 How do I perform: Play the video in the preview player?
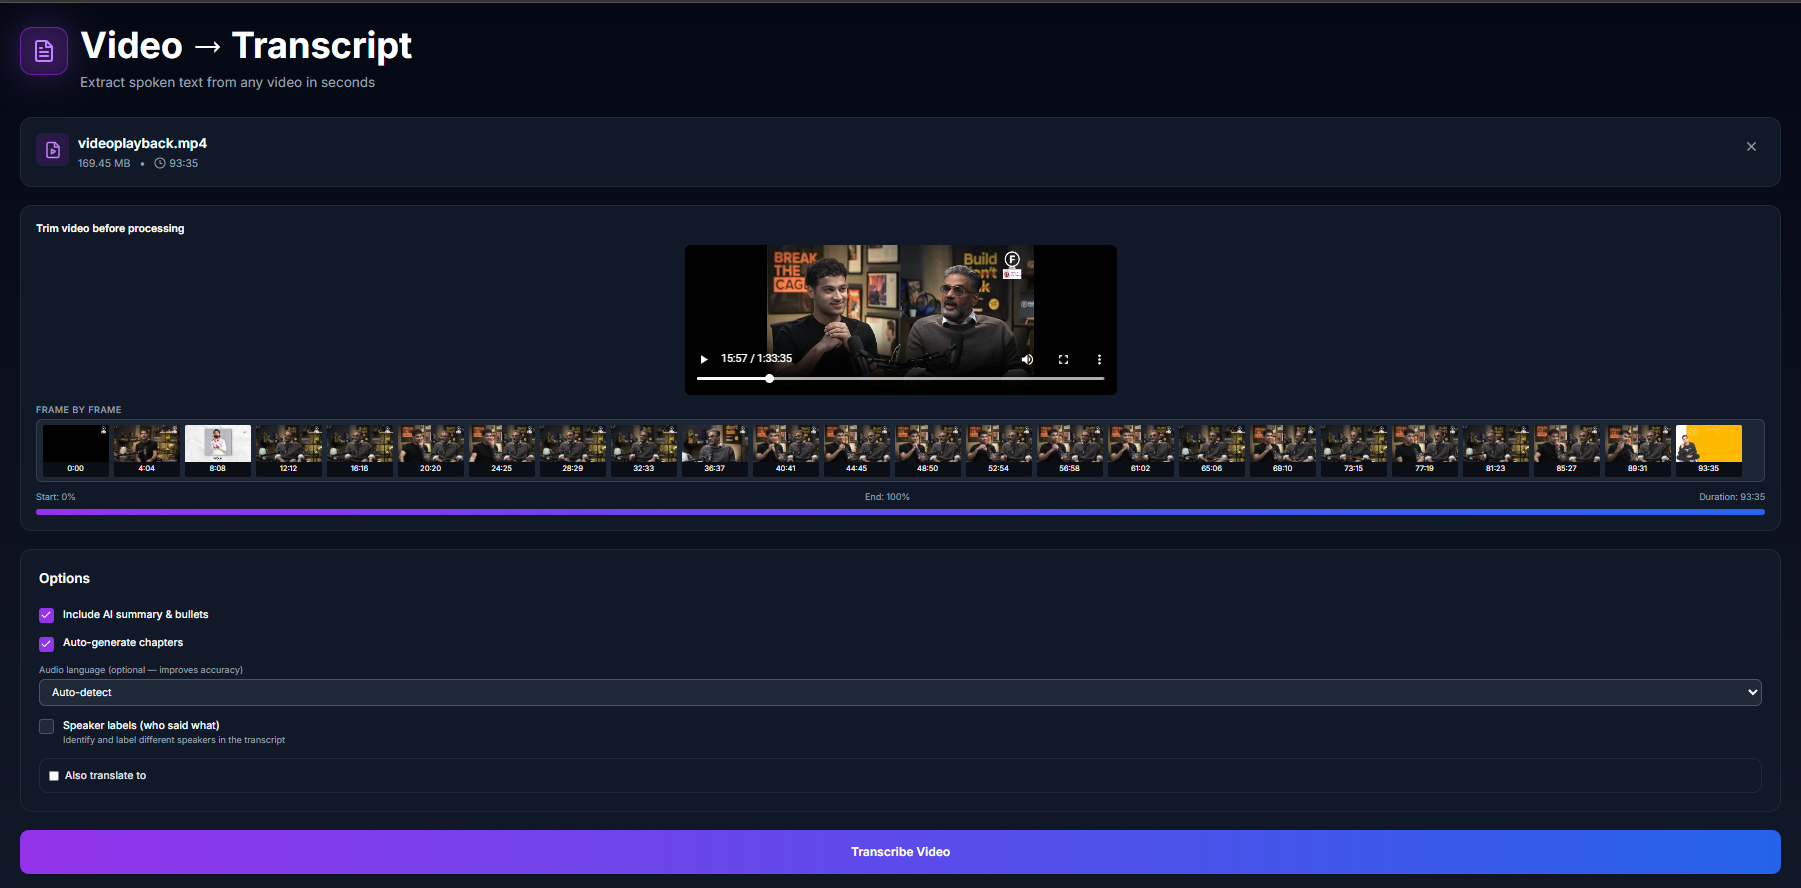click(x=704, y=359)
